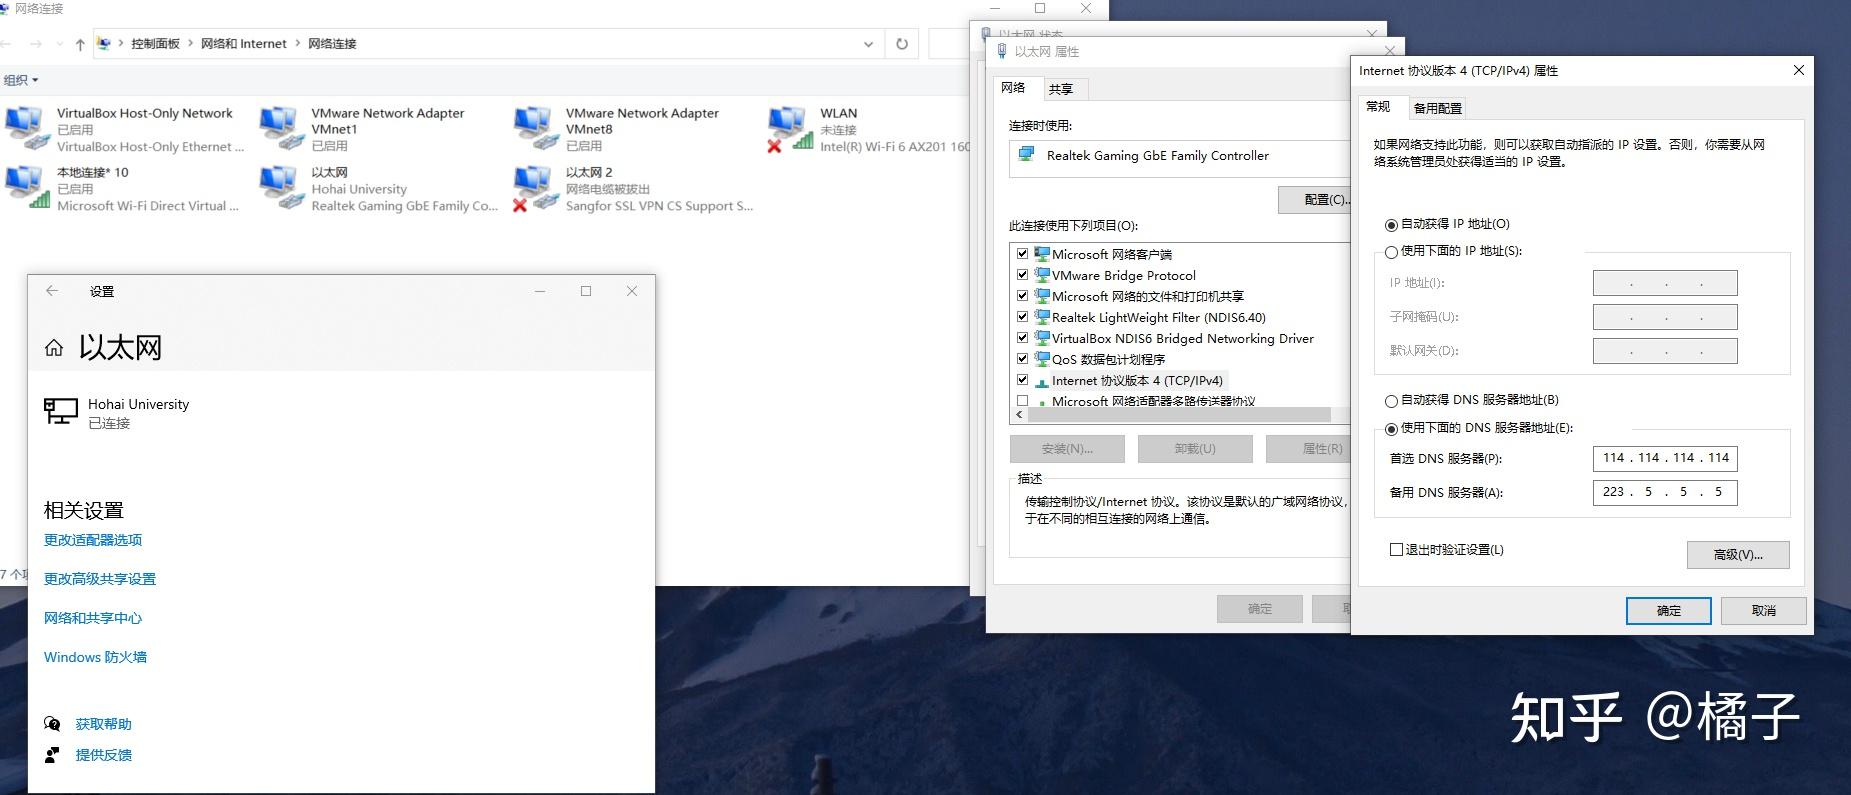The height and width of the screenshot is (795, 1851).
Task: Click the control panel icon in address bar
Action: point(104,44)
